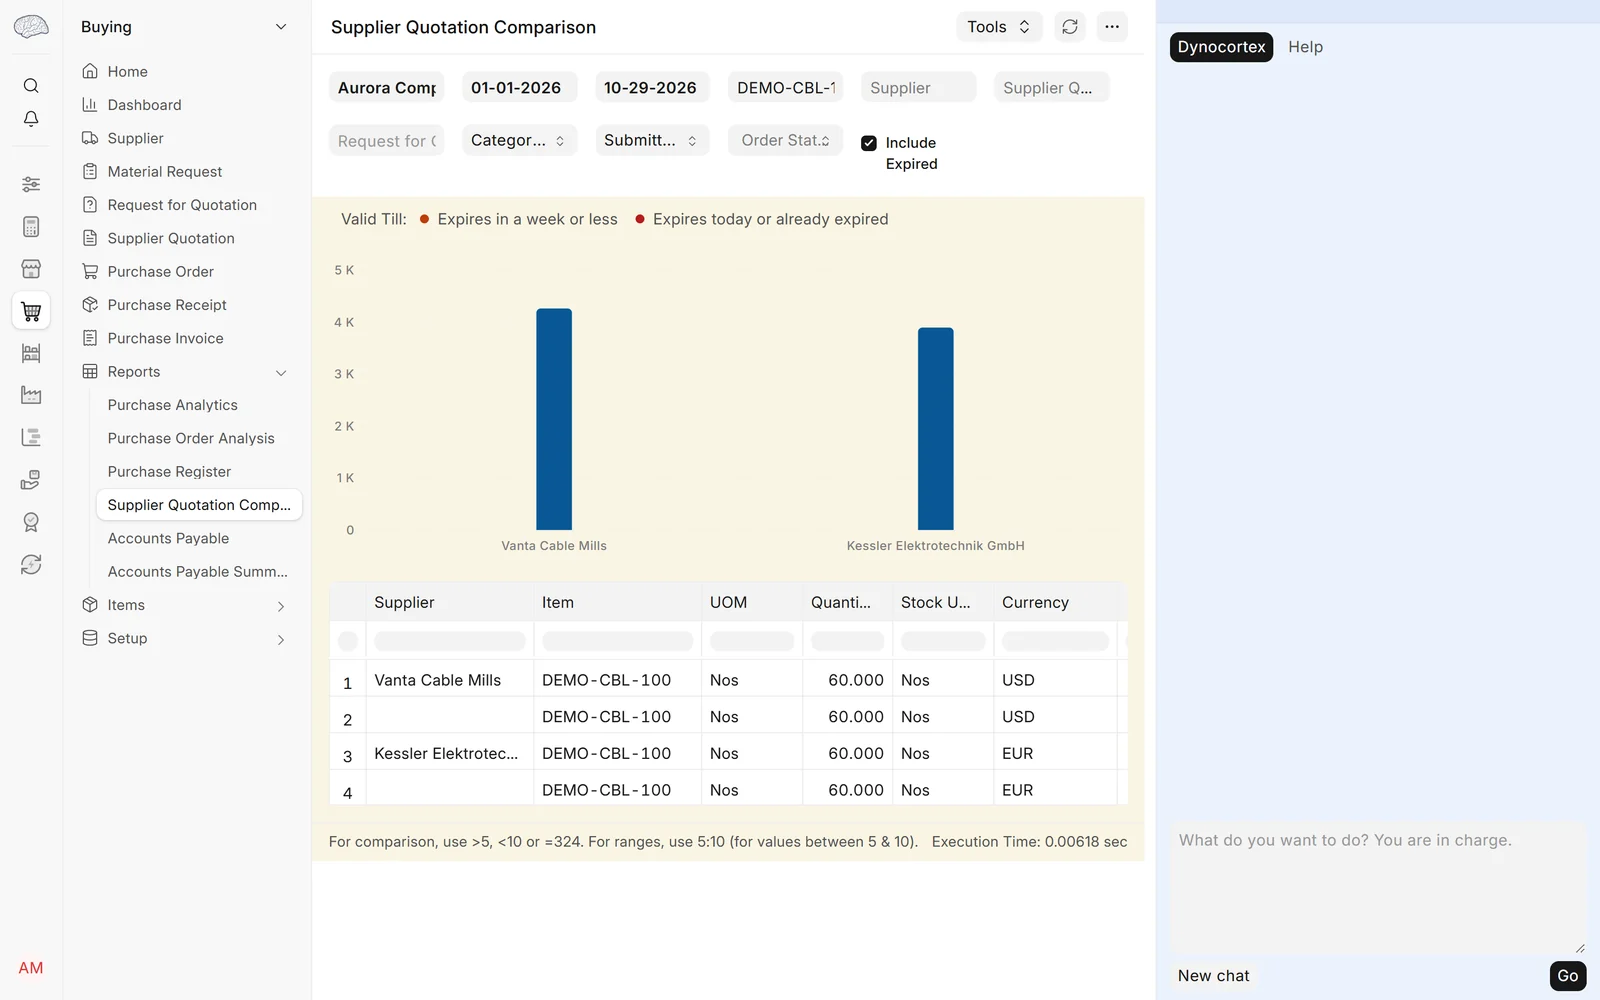Uncheck the Include Expired checkbox

[x=869, y=143]
